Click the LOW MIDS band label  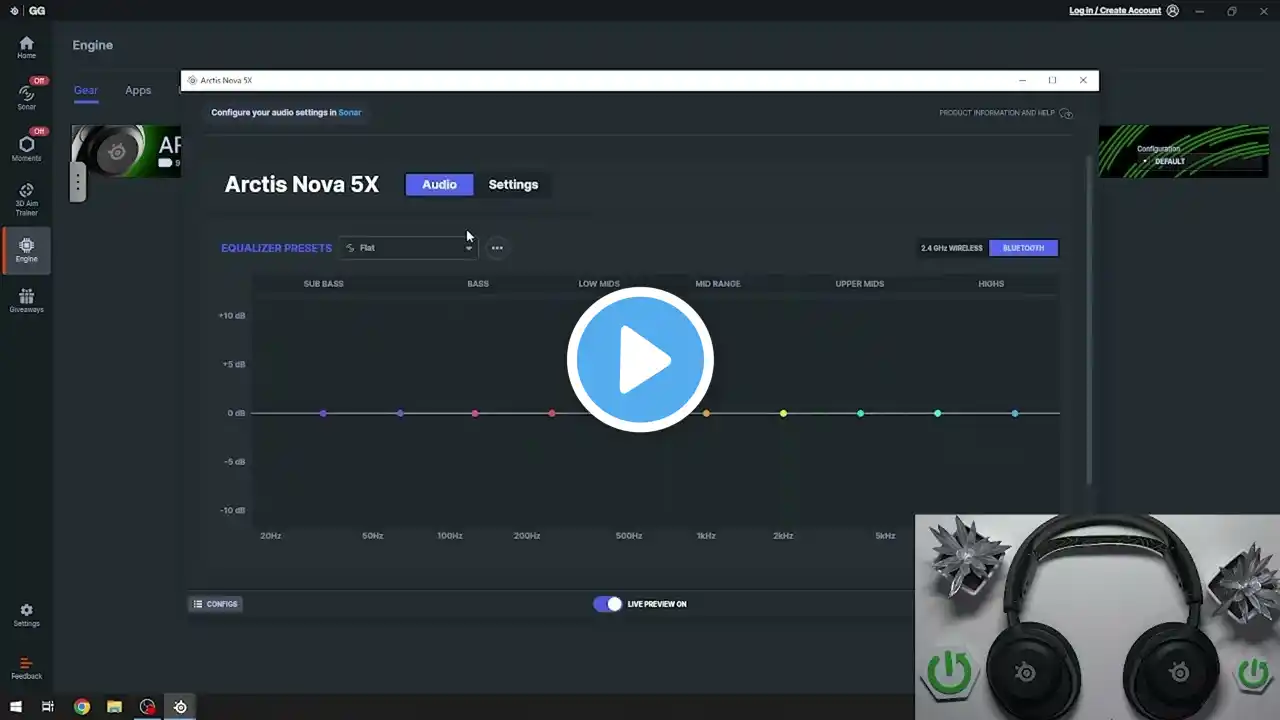[x=599, y=284]
